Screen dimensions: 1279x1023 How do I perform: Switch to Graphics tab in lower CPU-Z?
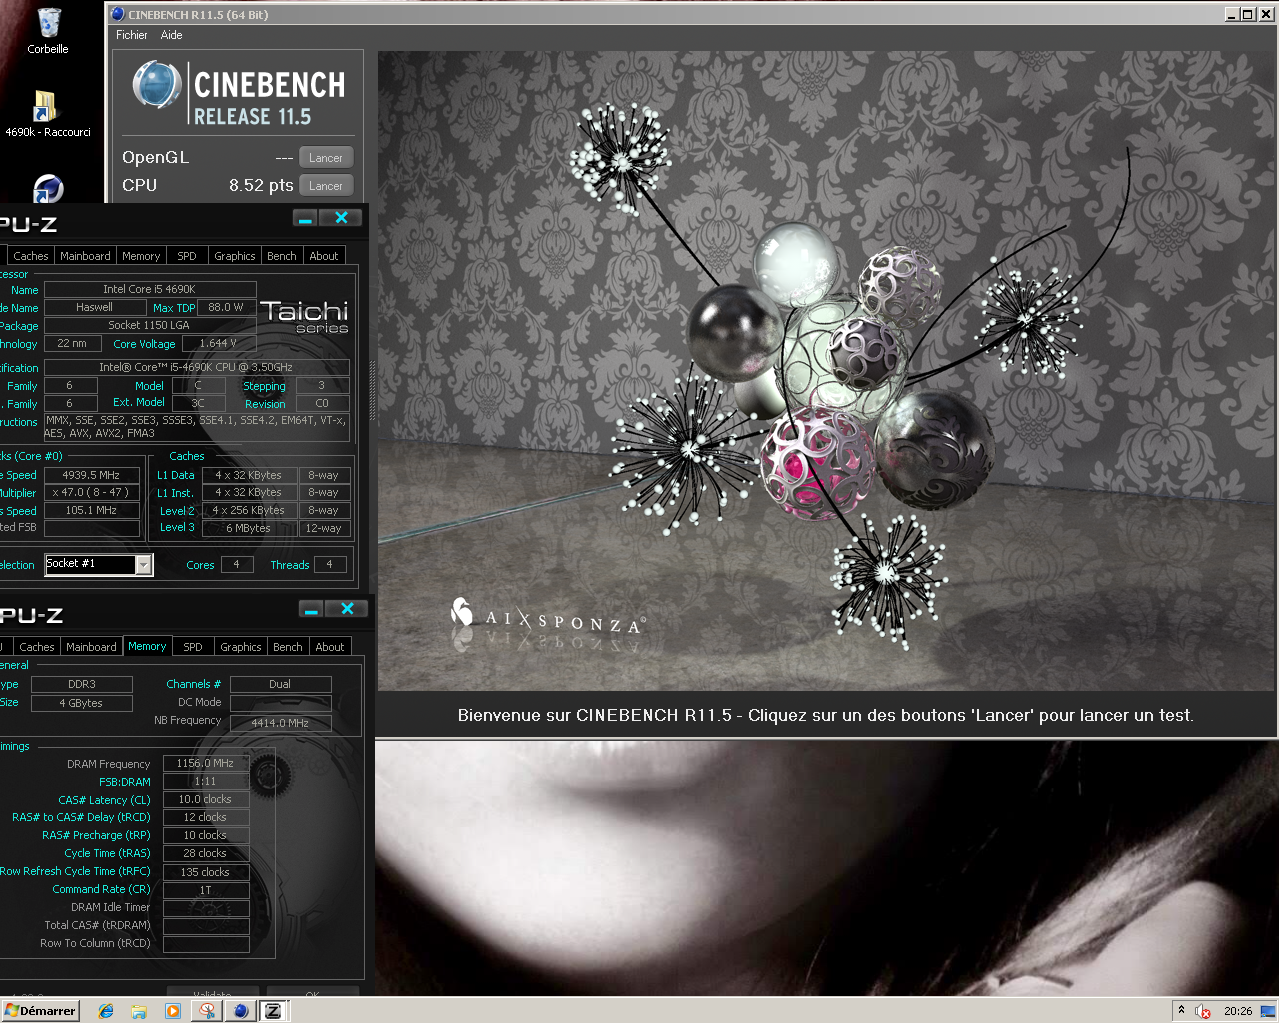click(x=241, y=647)
